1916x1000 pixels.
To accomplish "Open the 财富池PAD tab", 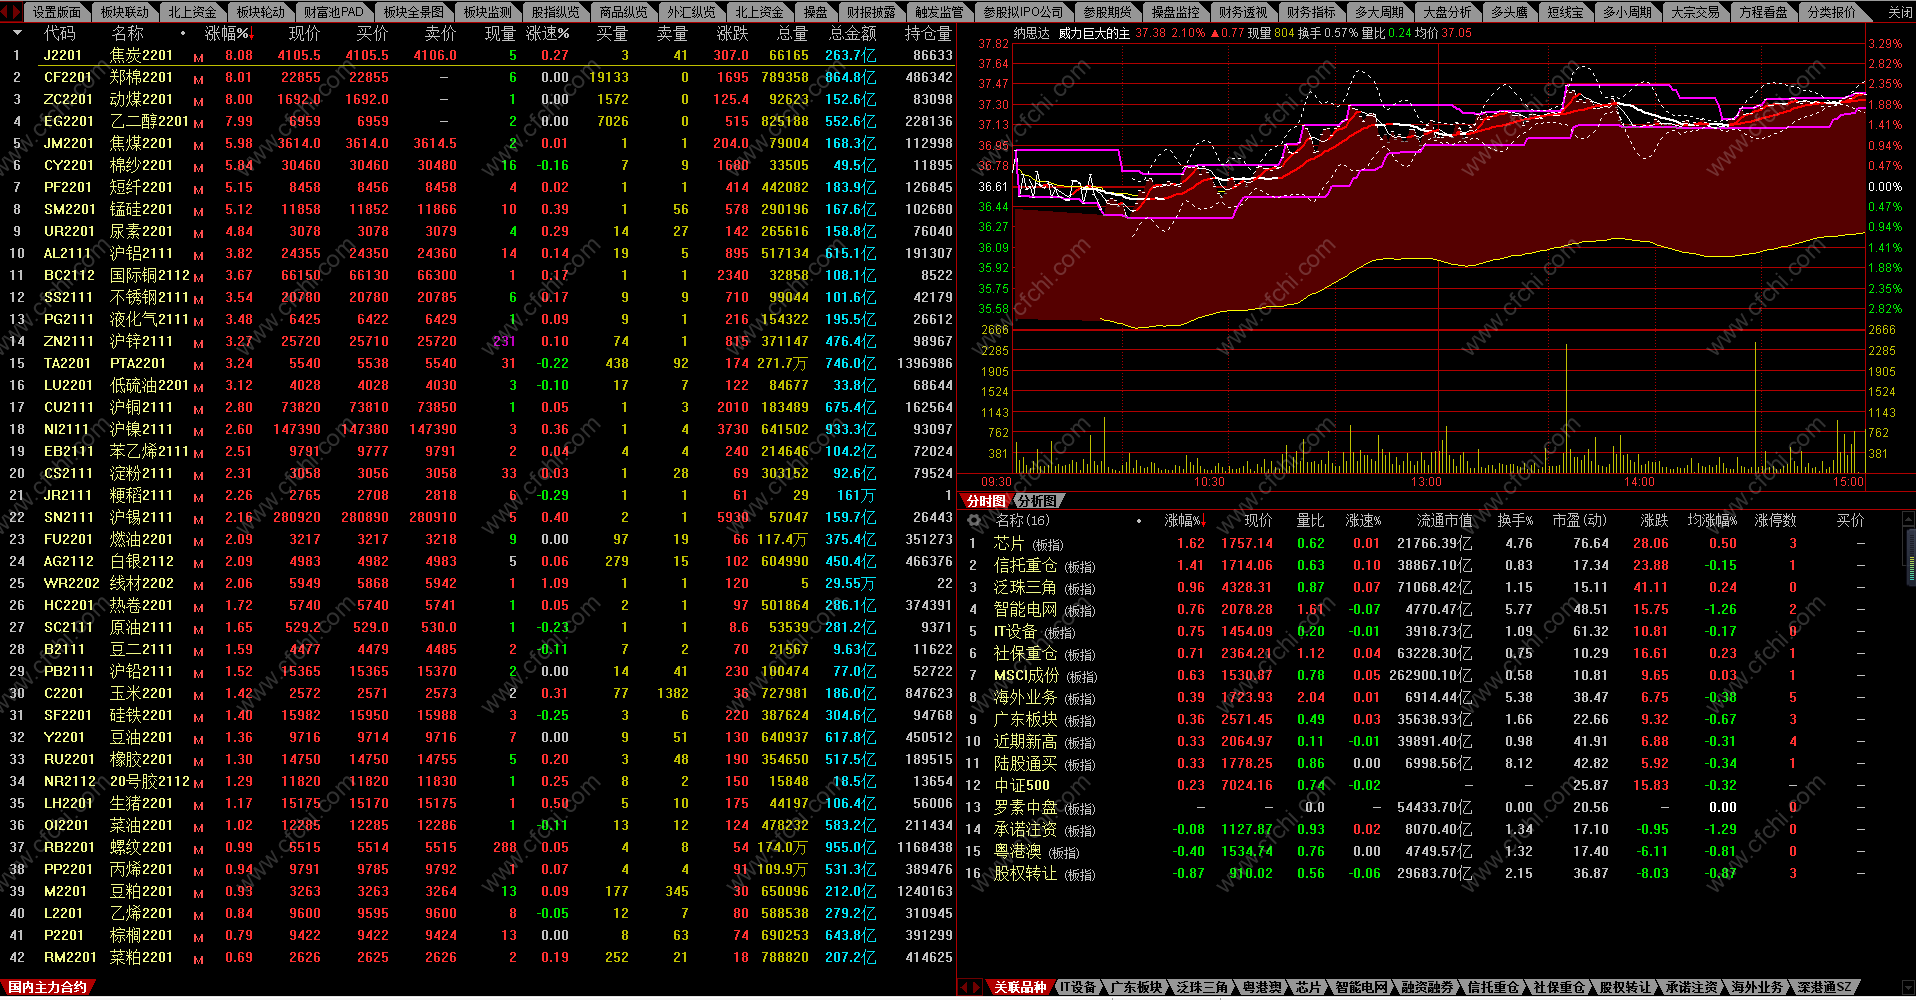I will pos(334,12).
